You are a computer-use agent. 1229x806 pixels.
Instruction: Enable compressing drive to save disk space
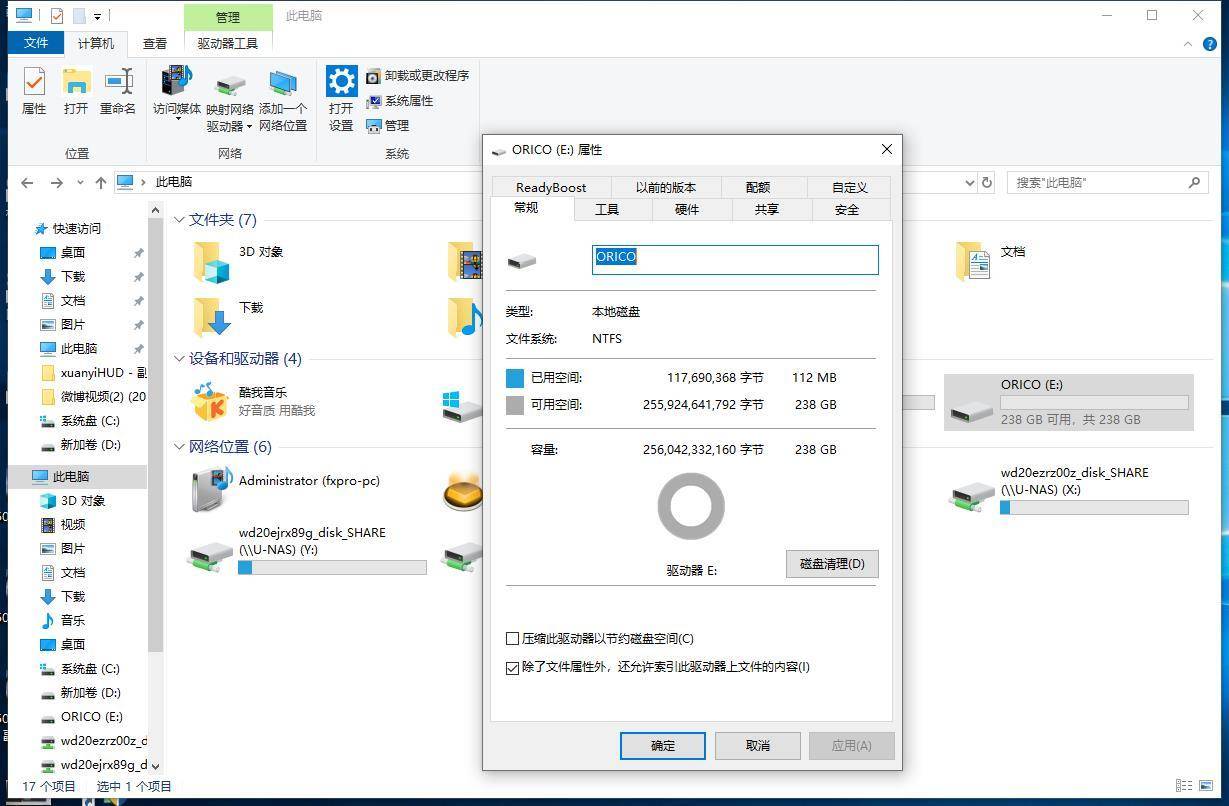pos(513,638)
